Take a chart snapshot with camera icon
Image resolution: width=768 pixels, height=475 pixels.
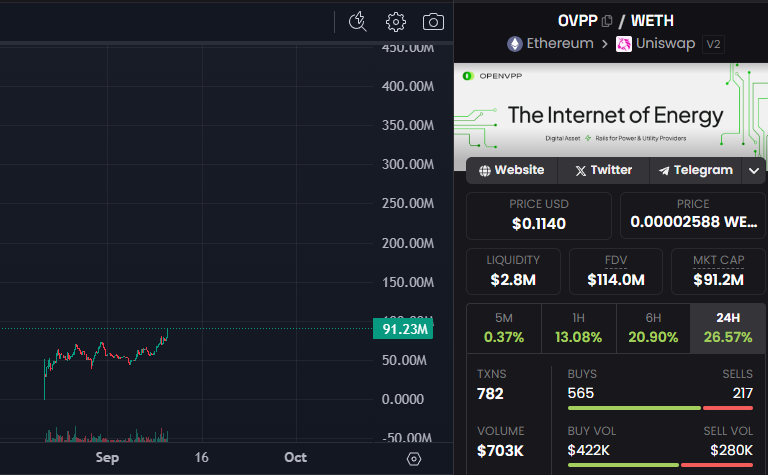pyautogui.click(x=433, y=22)
